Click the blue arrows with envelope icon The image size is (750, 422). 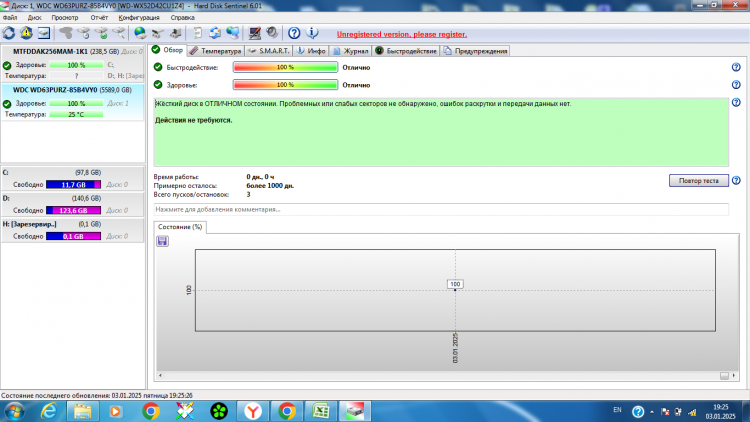tap(215, 33)
